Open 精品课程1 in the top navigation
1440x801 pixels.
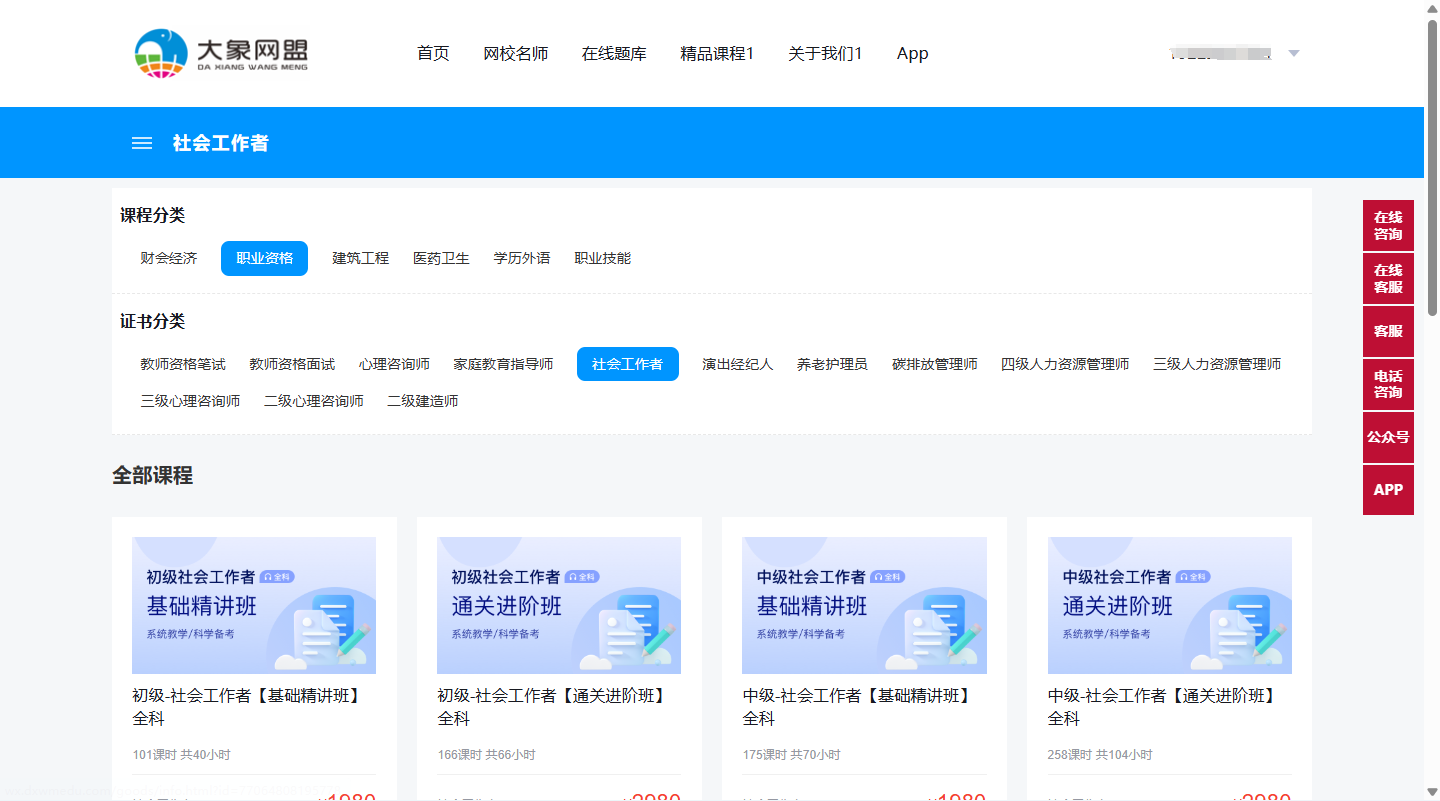(x=717, y=54)
